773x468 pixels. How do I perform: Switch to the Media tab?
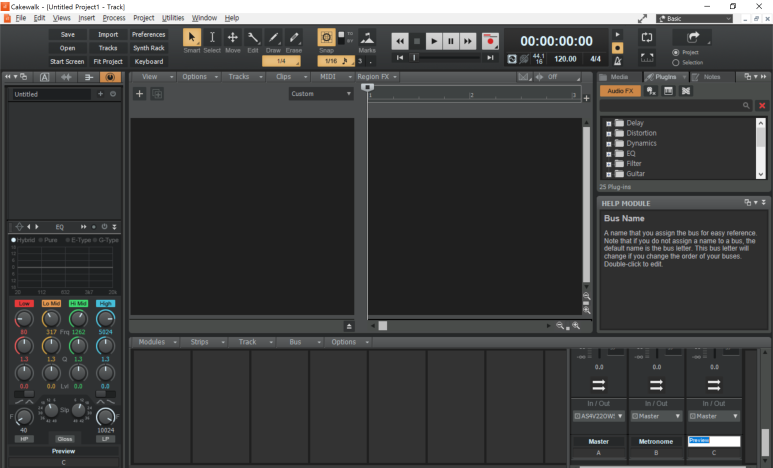click(x=619, y=77)
